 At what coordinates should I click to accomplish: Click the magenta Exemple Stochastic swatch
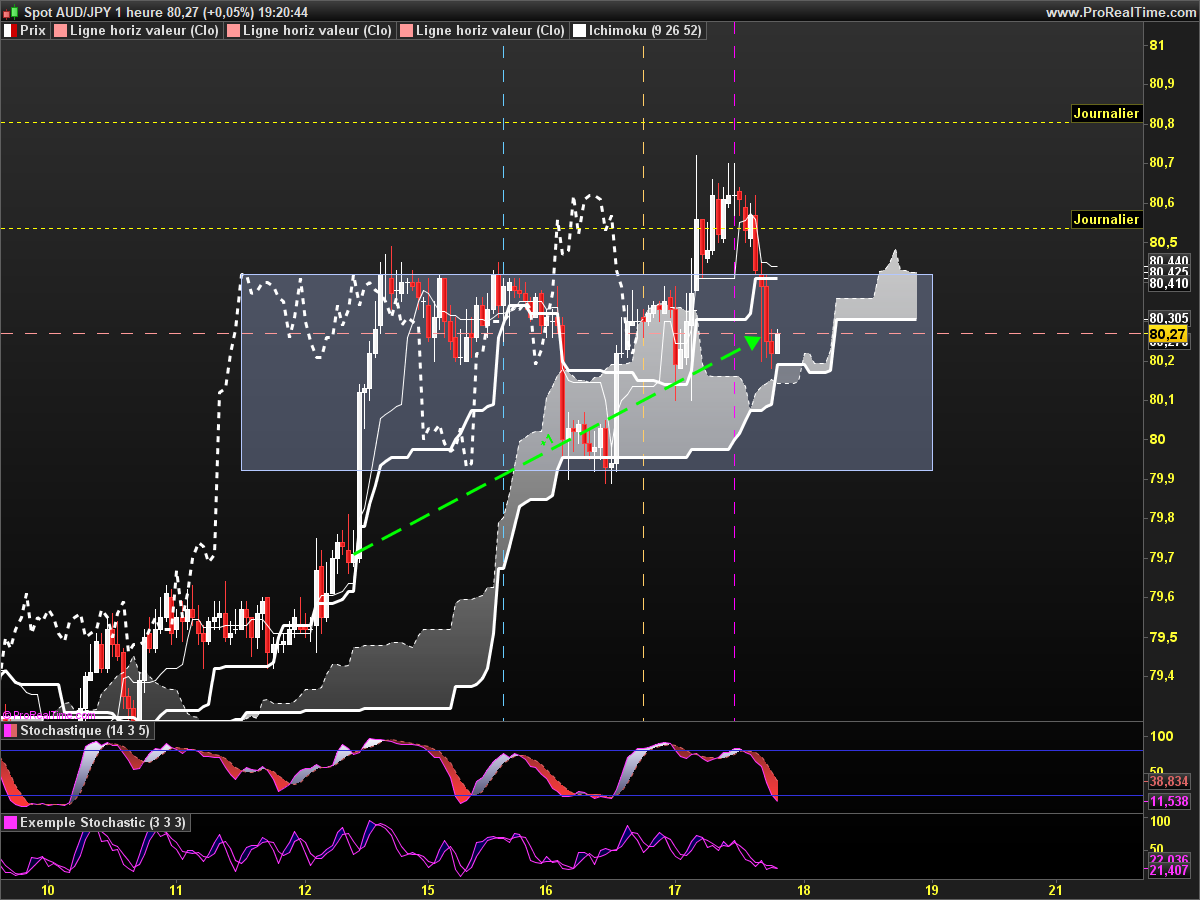tap(10, 822)
